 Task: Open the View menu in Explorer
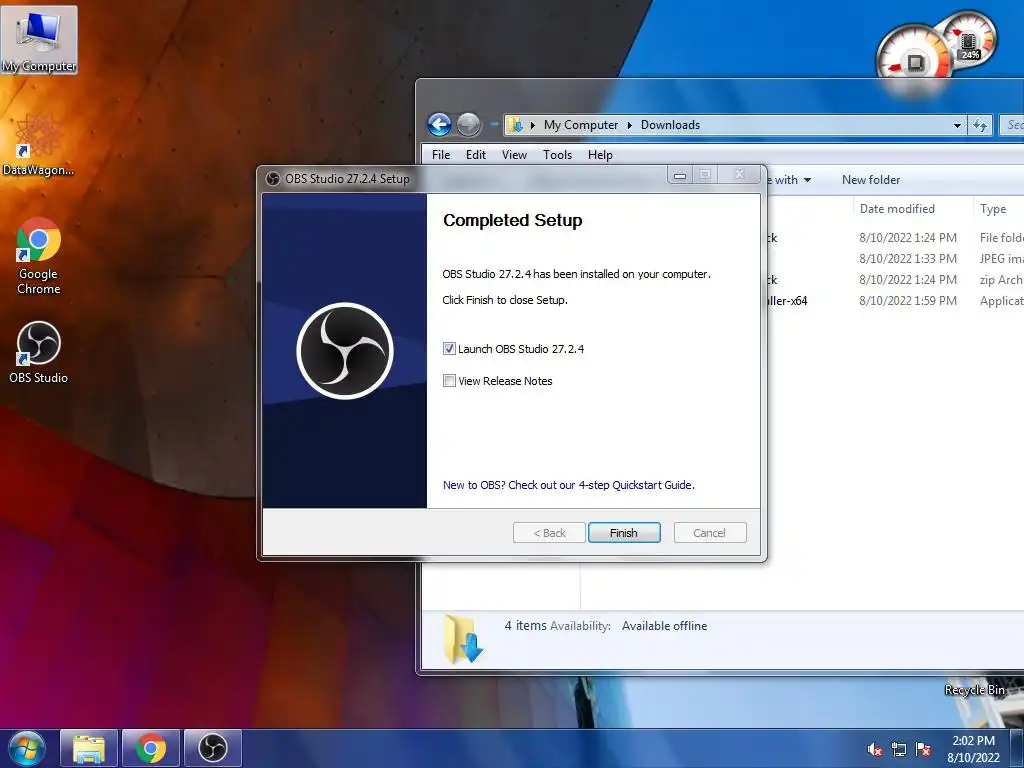(514, 155)
